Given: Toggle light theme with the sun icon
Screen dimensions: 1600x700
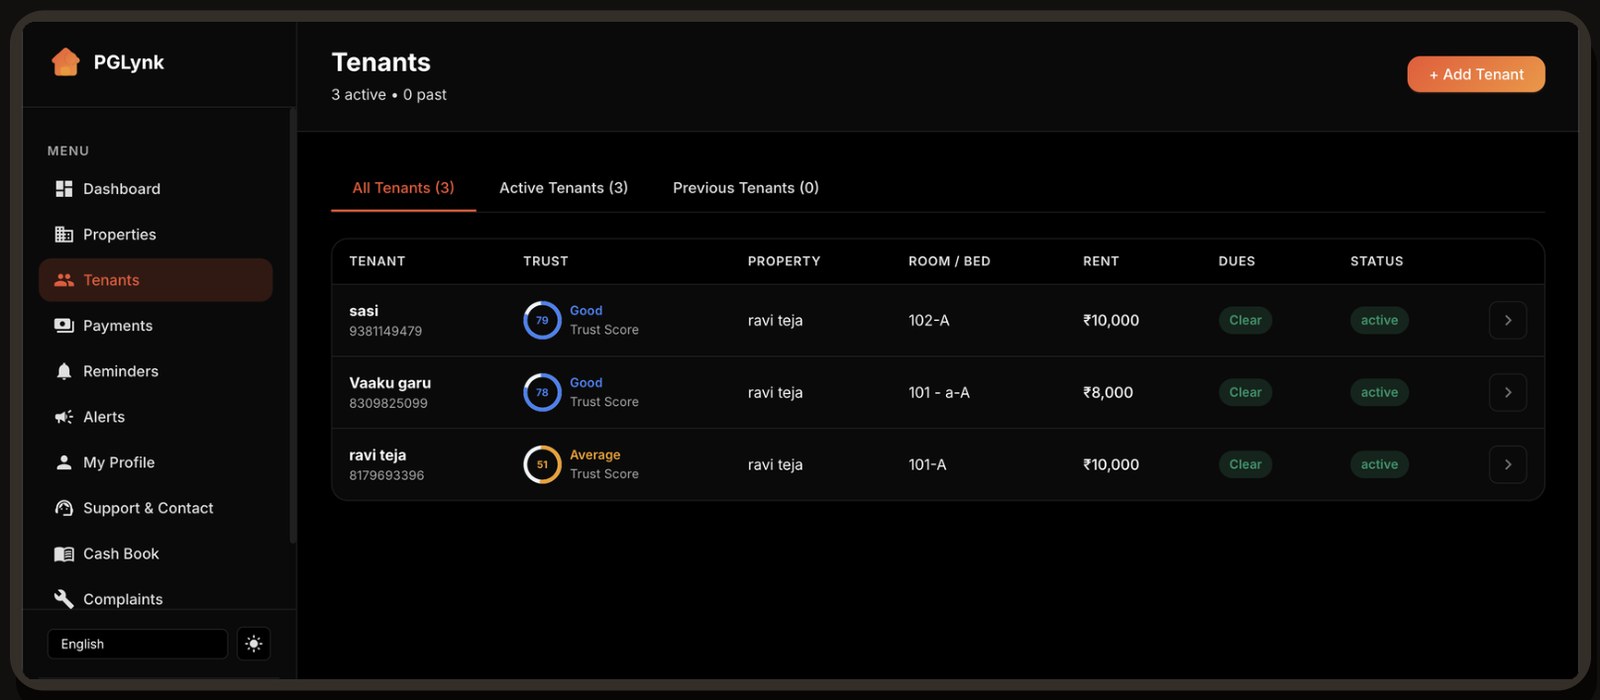Looking at the screenshot, I should pos(253,644).
